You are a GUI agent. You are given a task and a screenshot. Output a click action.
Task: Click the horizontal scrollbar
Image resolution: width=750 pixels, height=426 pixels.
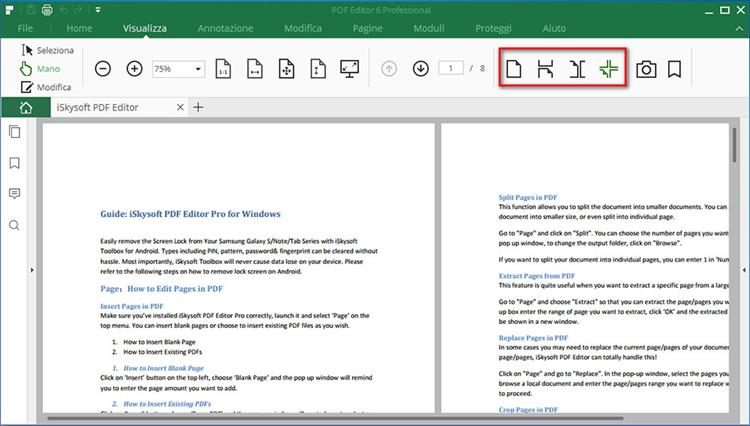tap(335, 419)
